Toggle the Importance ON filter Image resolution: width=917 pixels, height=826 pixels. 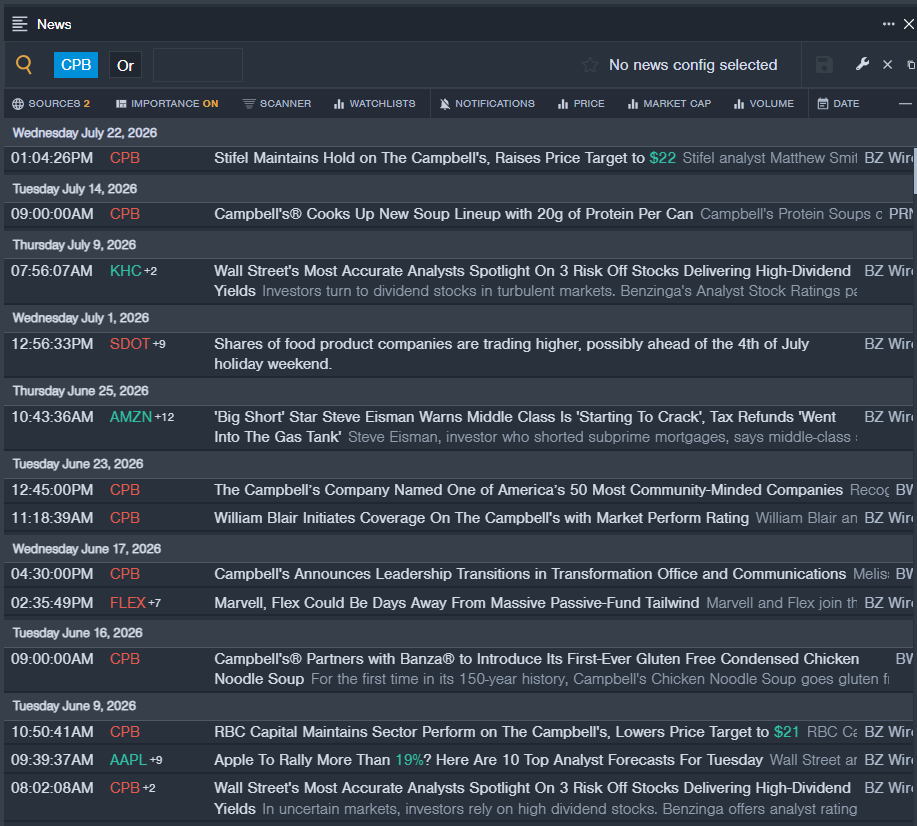click(167, 104)
